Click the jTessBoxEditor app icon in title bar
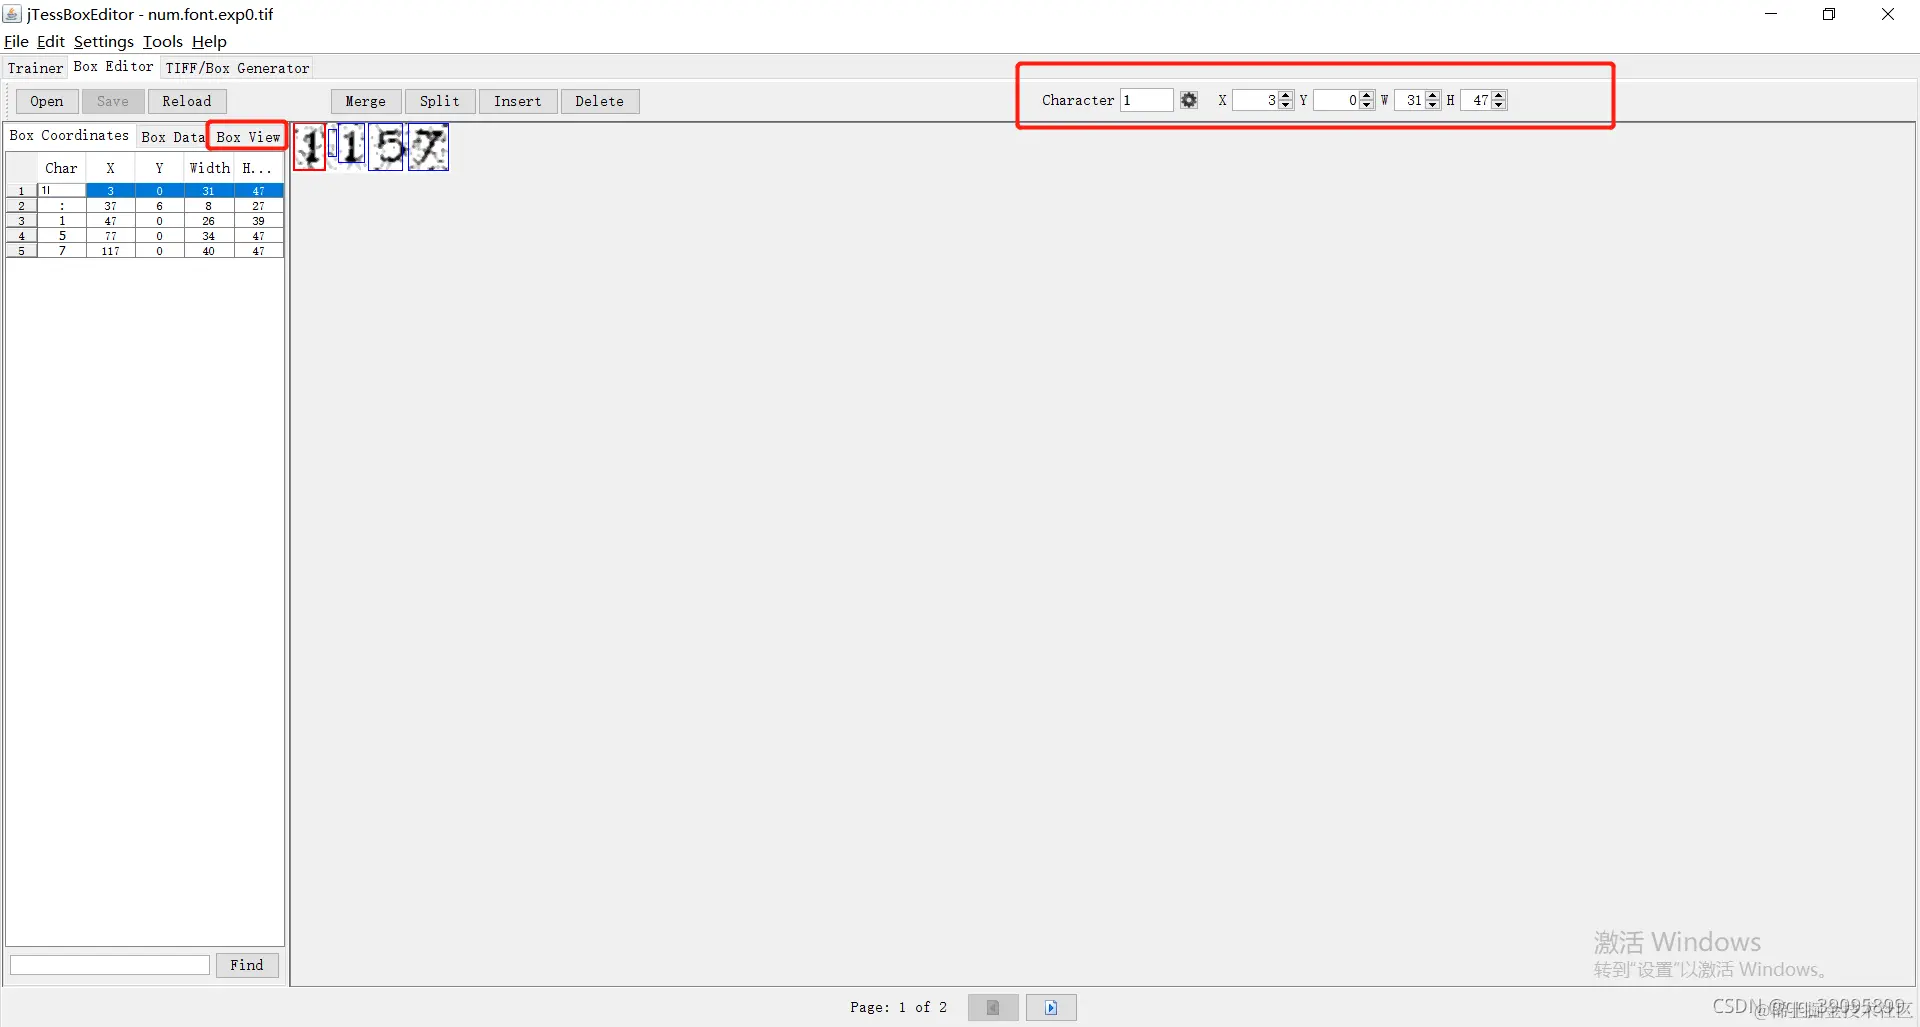Screen dimensions: 1920x1027 click(x=12, y=14)
